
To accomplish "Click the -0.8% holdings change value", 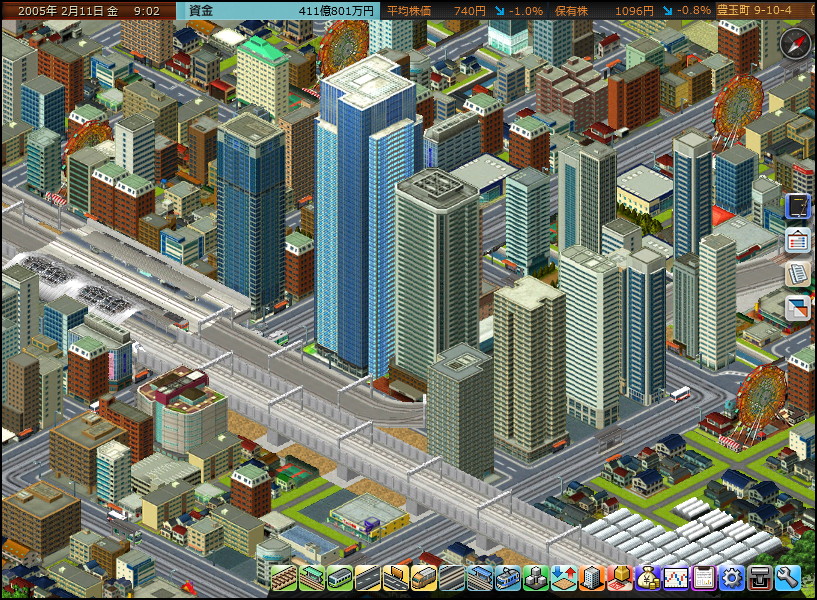I will 694,10.
